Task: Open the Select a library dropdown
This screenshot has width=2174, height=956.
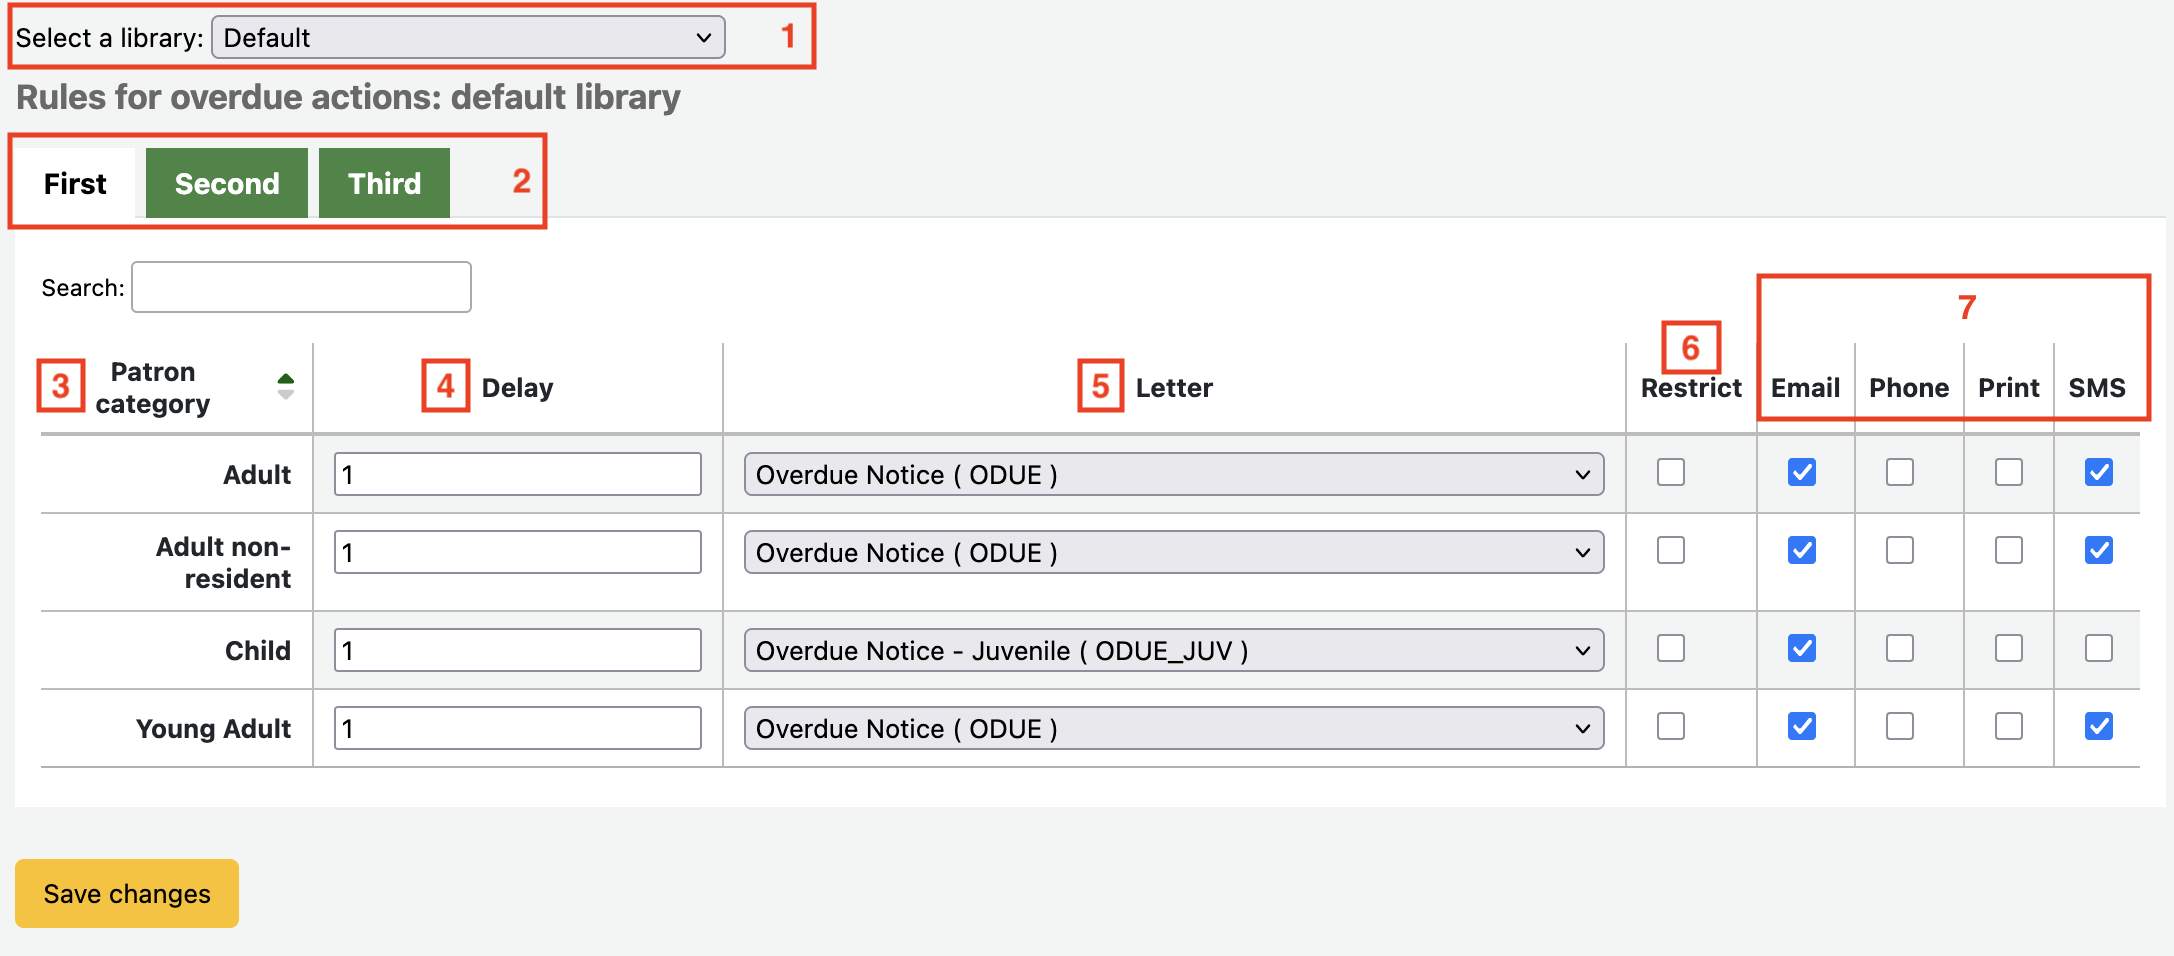Action: coord(467,38)
